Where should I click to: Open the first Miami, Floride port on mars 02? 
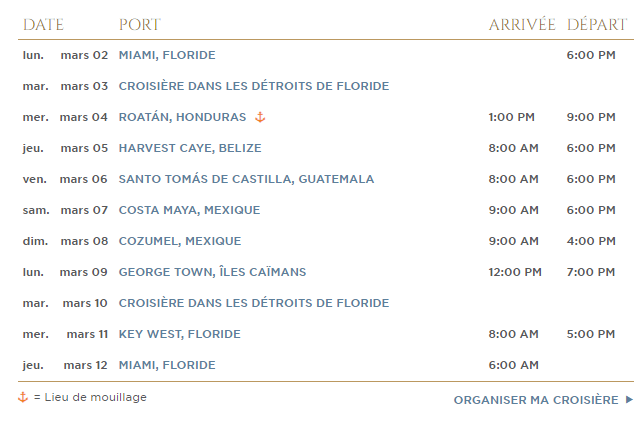(167, 55)
